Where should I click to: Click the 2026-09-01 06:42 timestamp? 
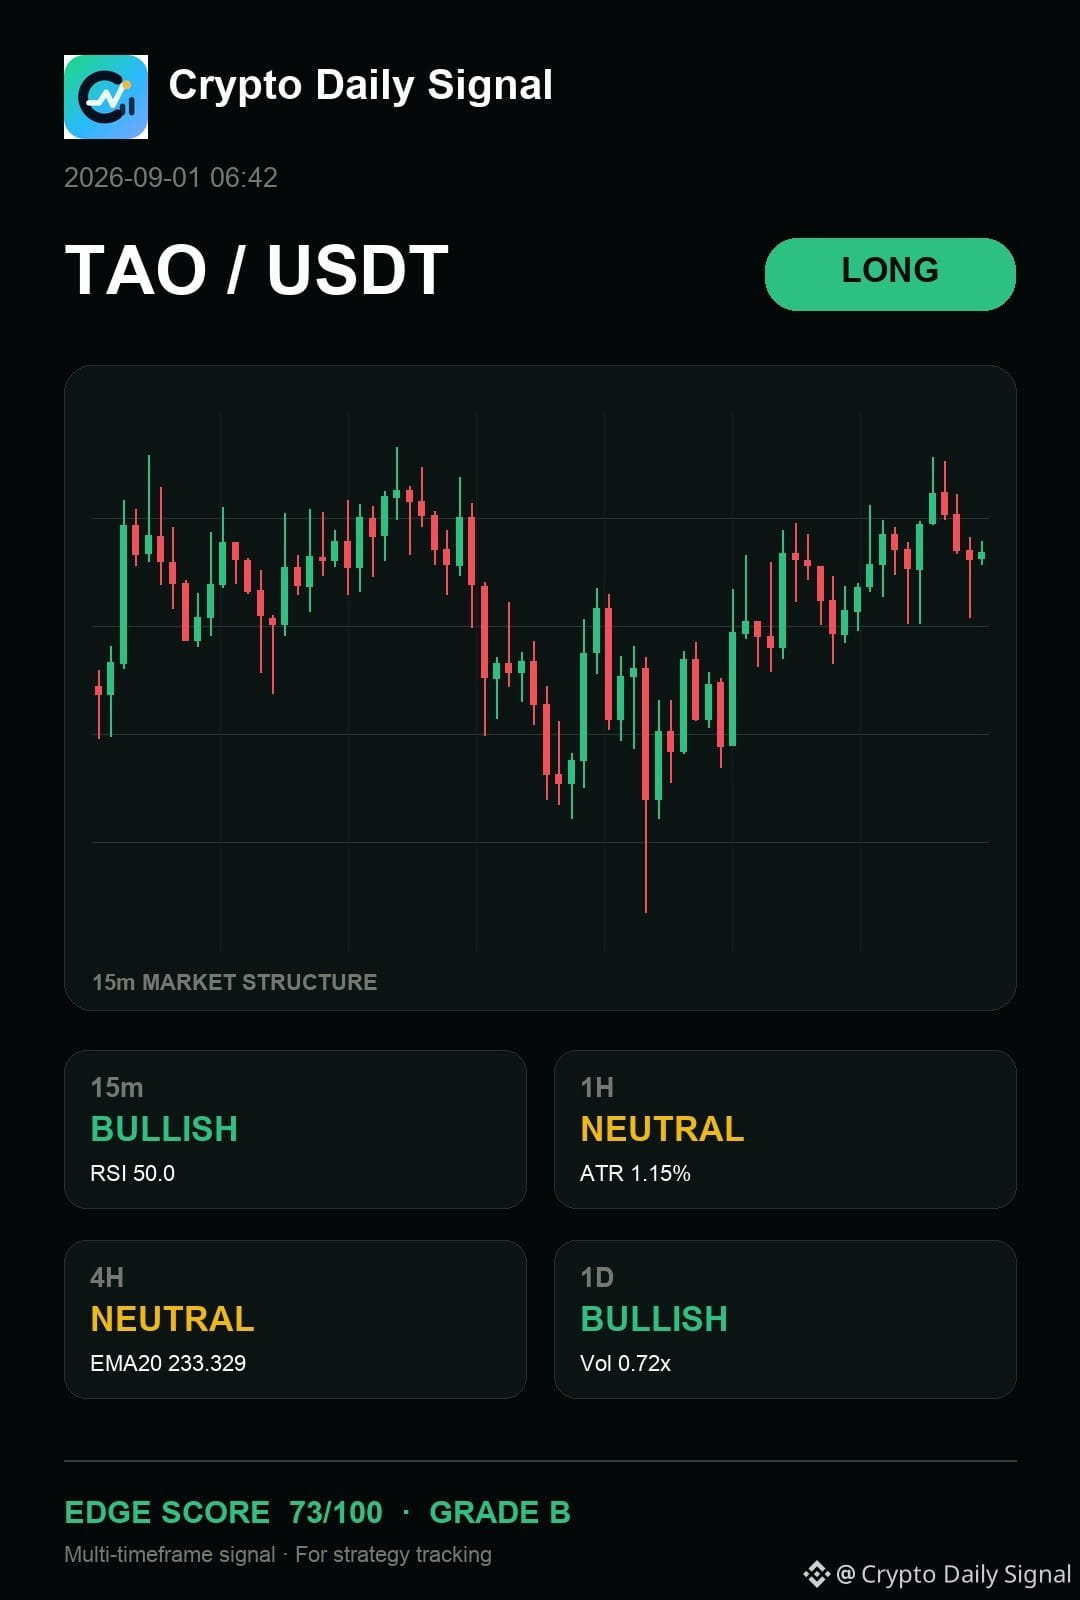(171, 177)
